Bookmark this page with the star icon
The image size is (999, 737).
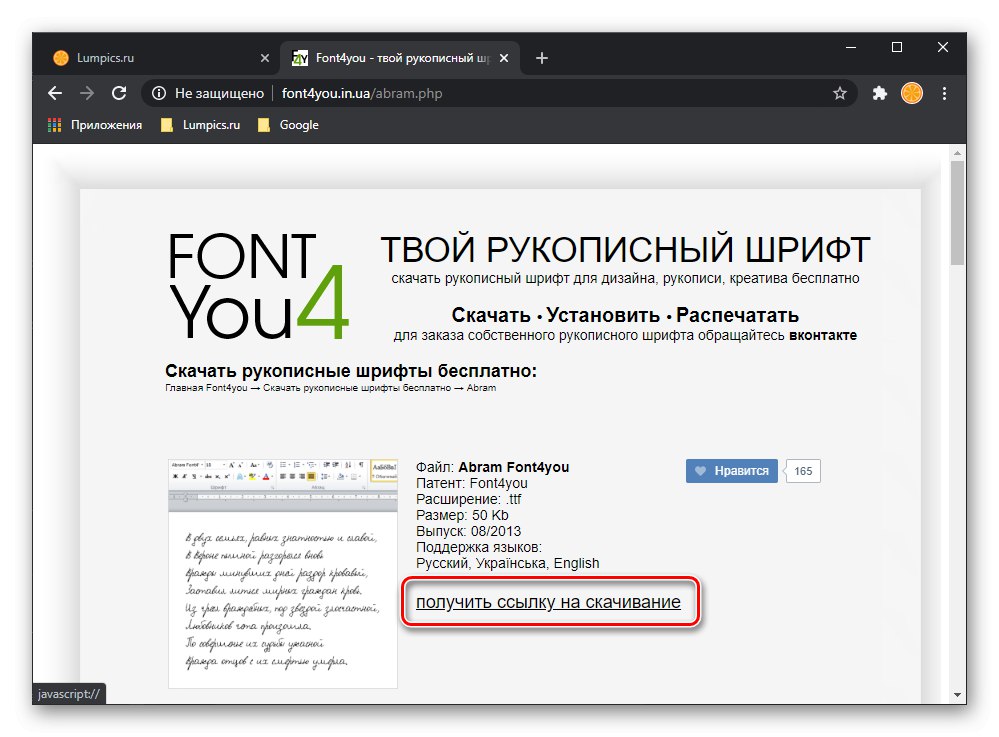(x=839, y=93)
